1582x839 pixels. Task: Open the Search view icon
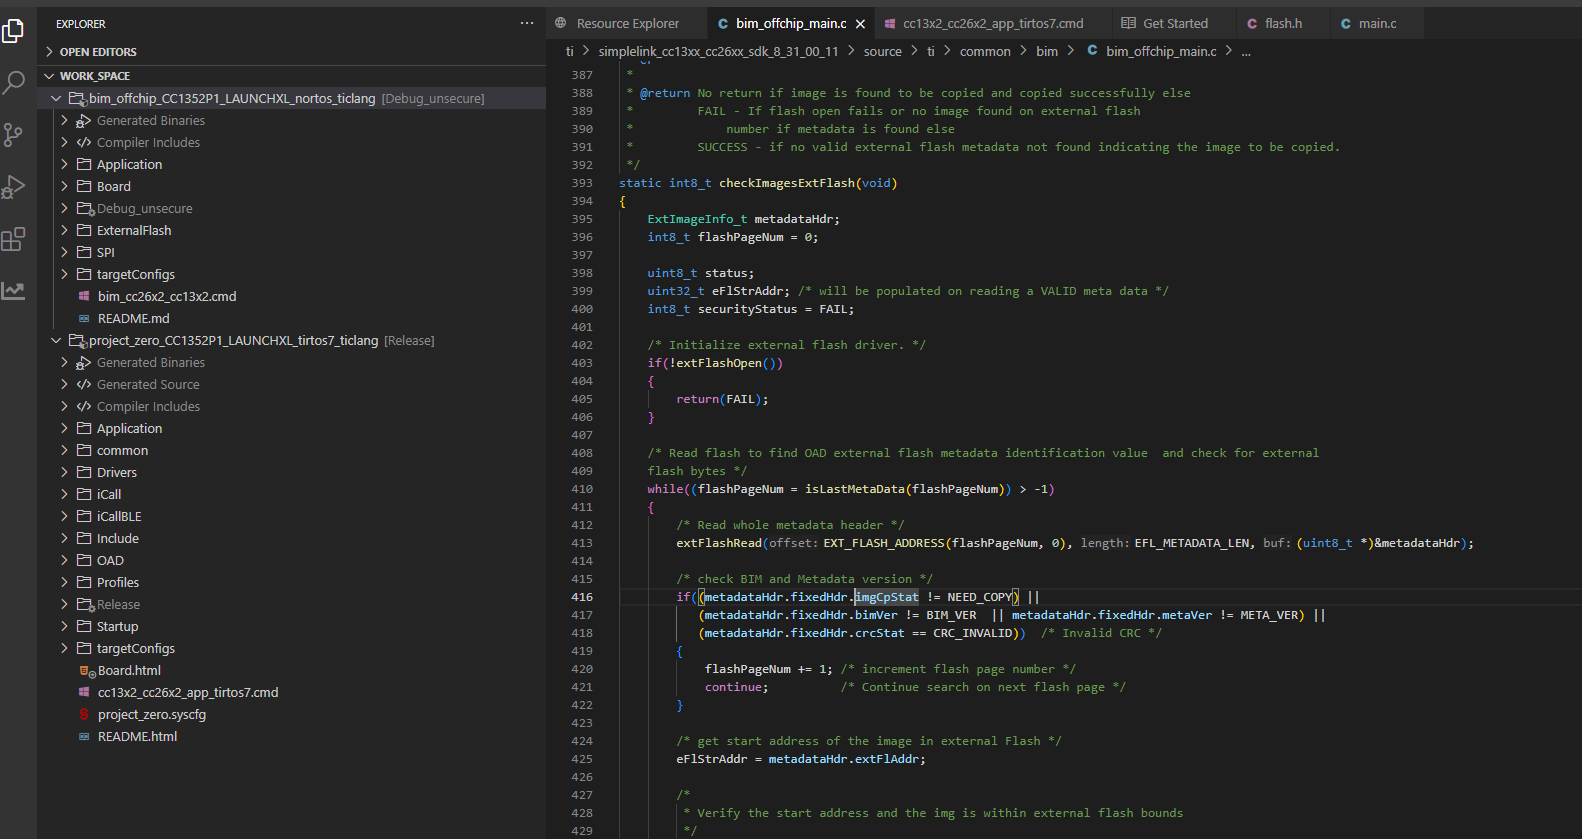(x=14, y=83)
